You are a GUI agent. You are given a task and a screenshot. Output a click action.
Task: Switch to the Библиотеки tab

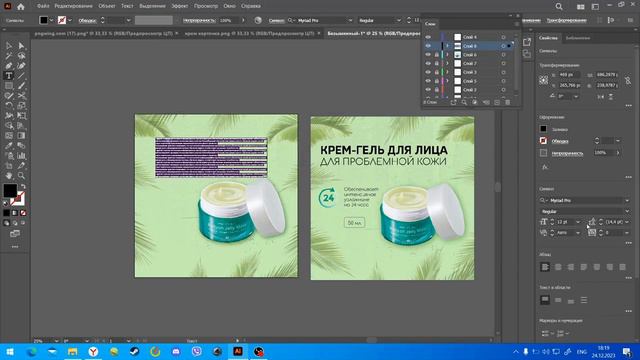click(x=578, y=38)
